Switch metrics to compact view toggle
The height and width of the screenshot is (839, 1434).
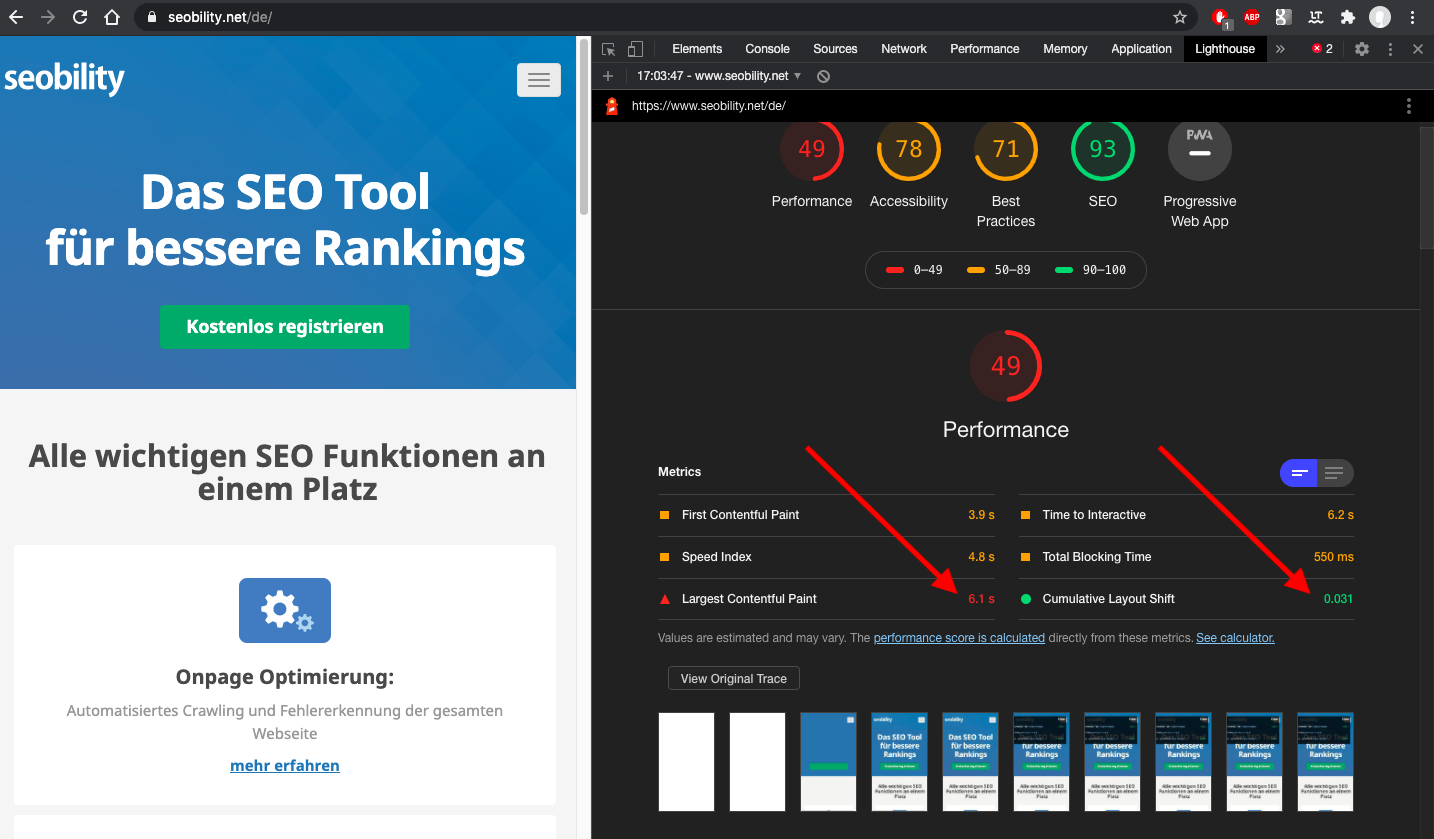[x=1299, y=473]
